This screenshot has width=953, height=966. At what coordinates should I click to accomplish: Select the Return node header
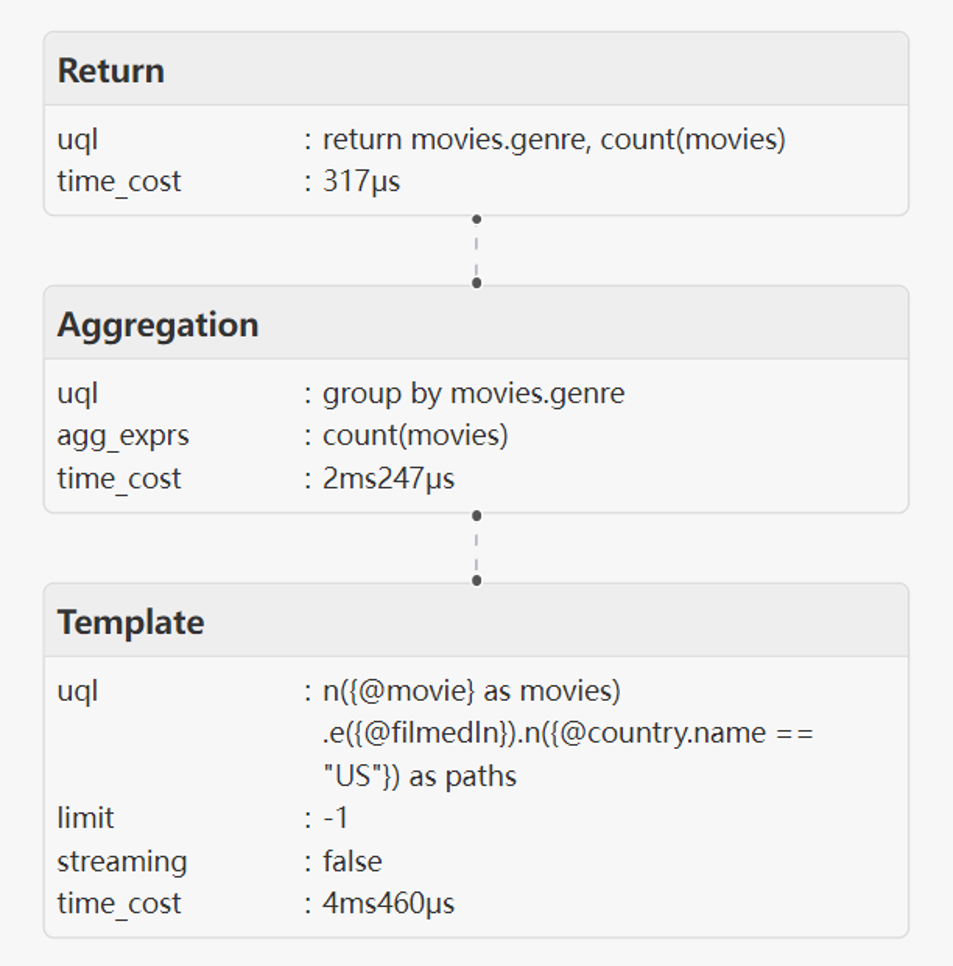tap(476, 69)
